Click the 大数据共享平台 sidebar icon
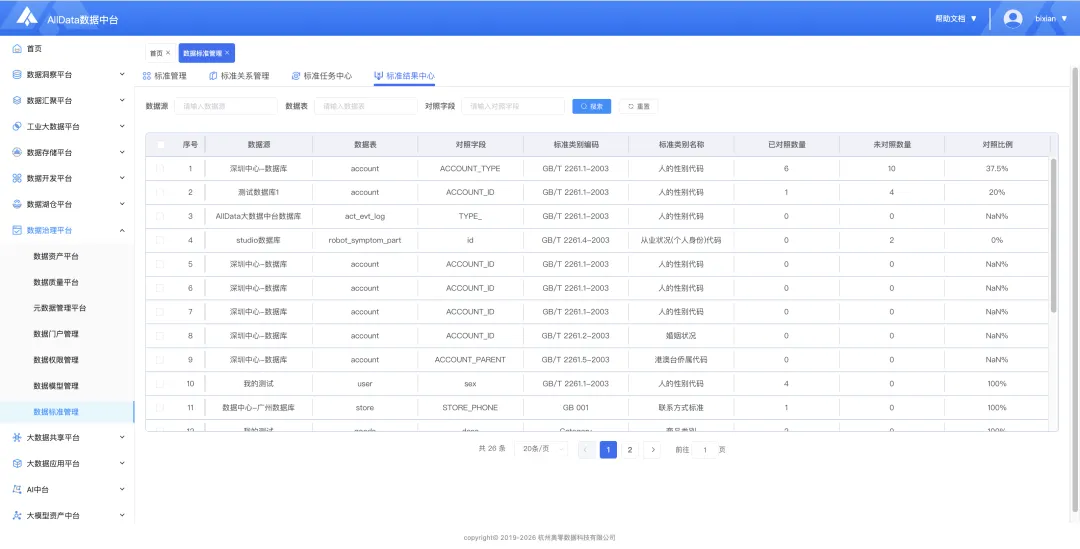The width and height of the screenshot is (1080, 549). (x=17, y=437)
